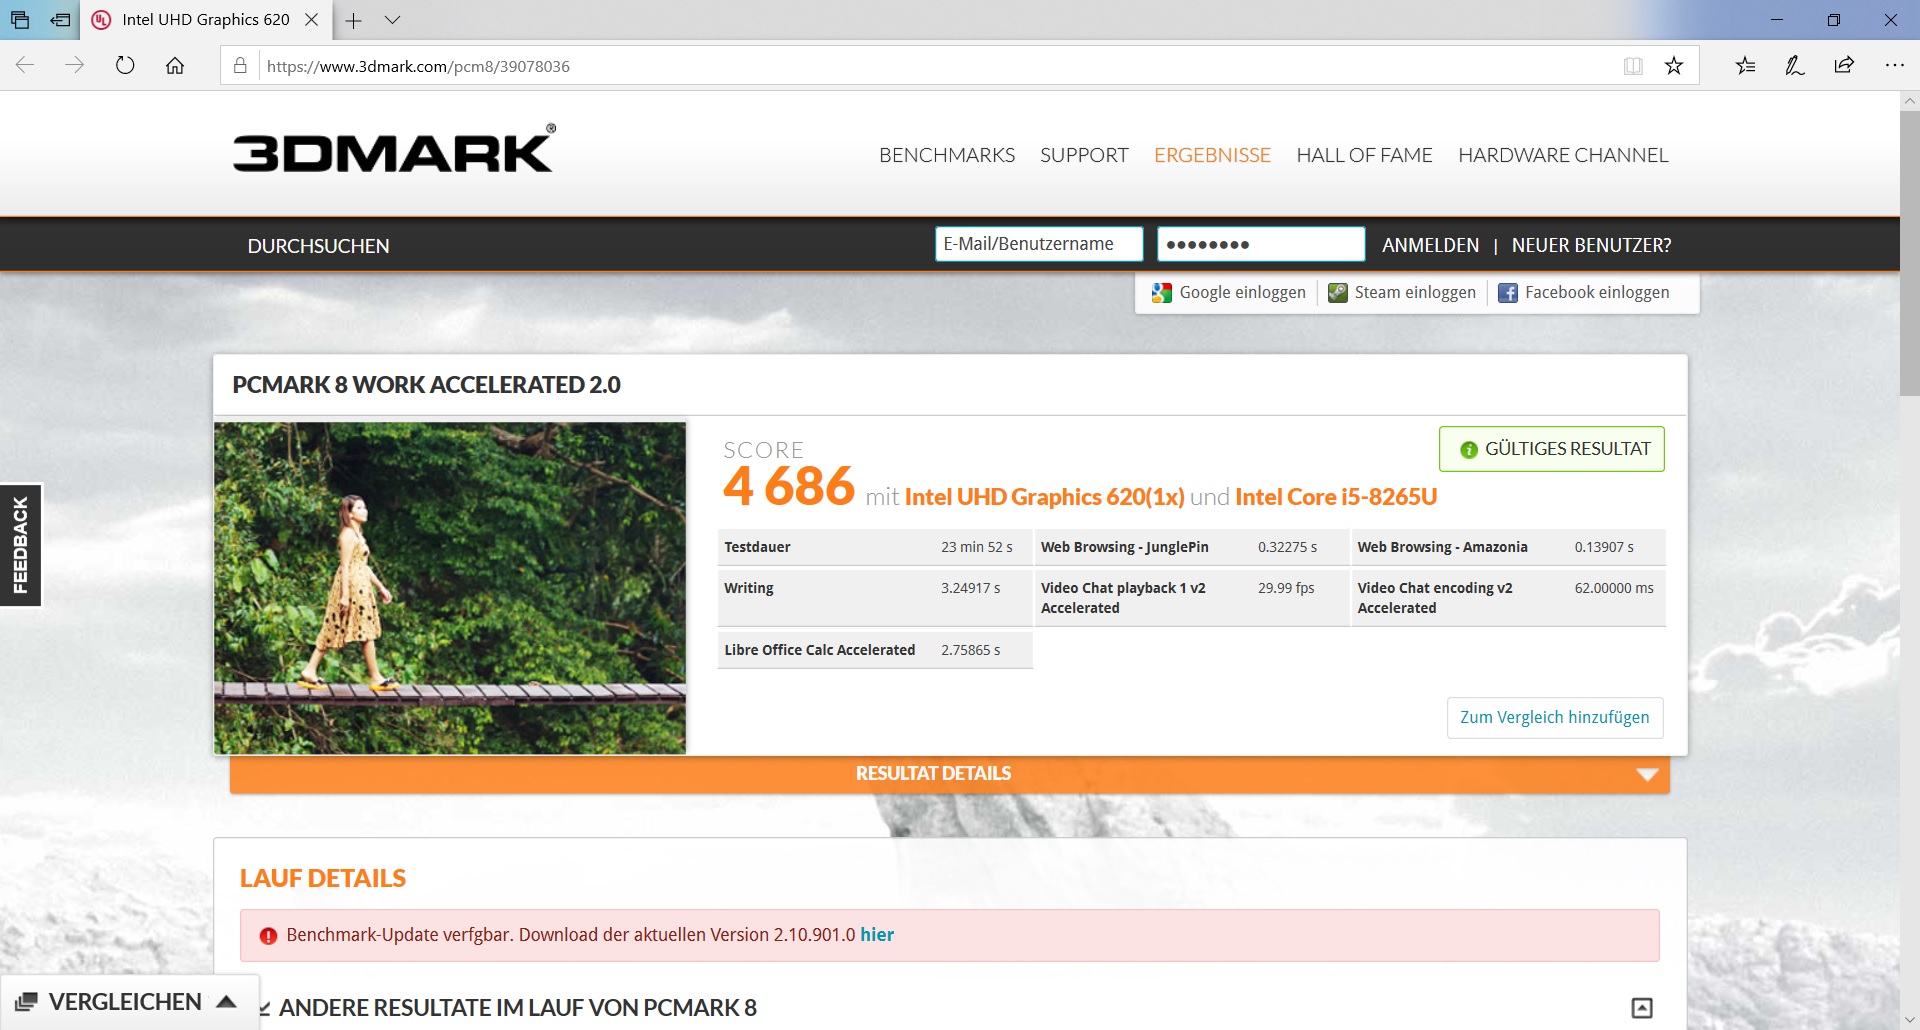
Task: Open the Benchmarks menu
Action: click(x=947, y=155)
